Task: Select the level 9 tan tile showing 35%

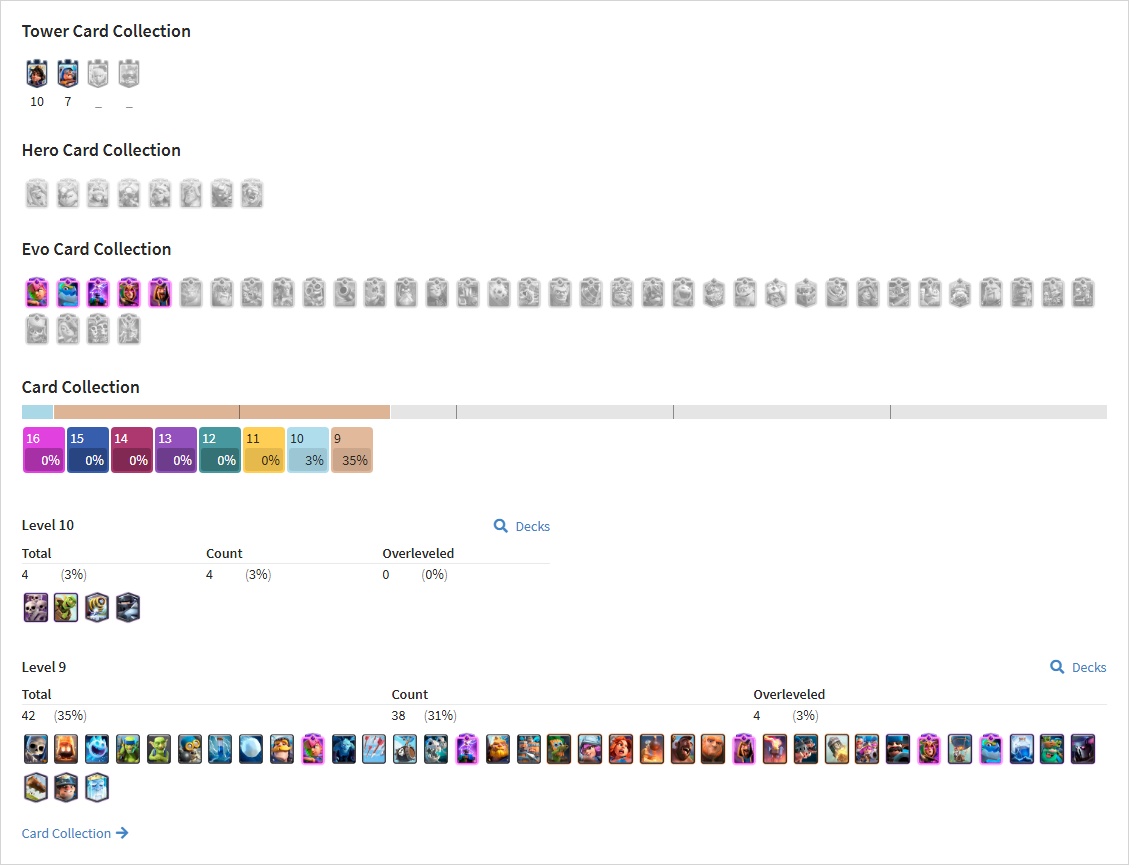Action: 352,450
